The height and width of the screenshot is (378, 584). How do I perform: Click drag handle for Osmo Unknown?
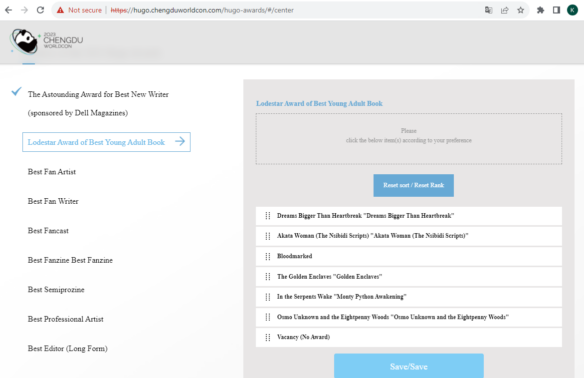268,317
